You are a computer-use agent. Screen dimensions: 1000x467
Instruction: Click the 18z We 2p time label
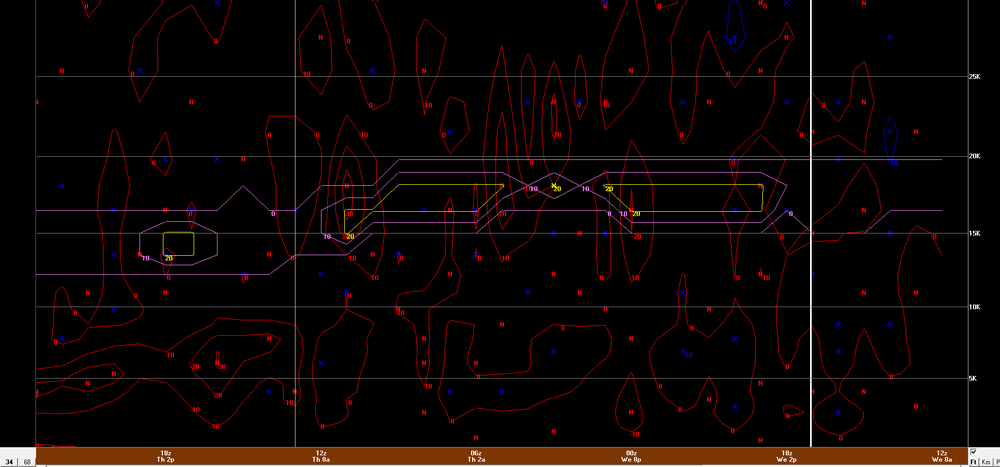pos(786,456)
